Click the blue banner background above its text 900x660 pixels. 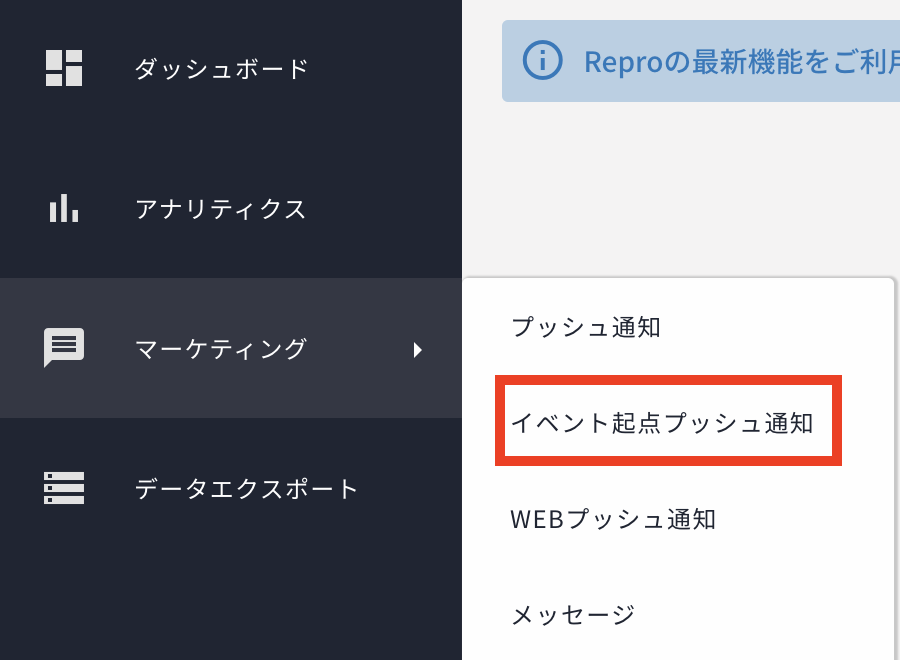point(700,30)
